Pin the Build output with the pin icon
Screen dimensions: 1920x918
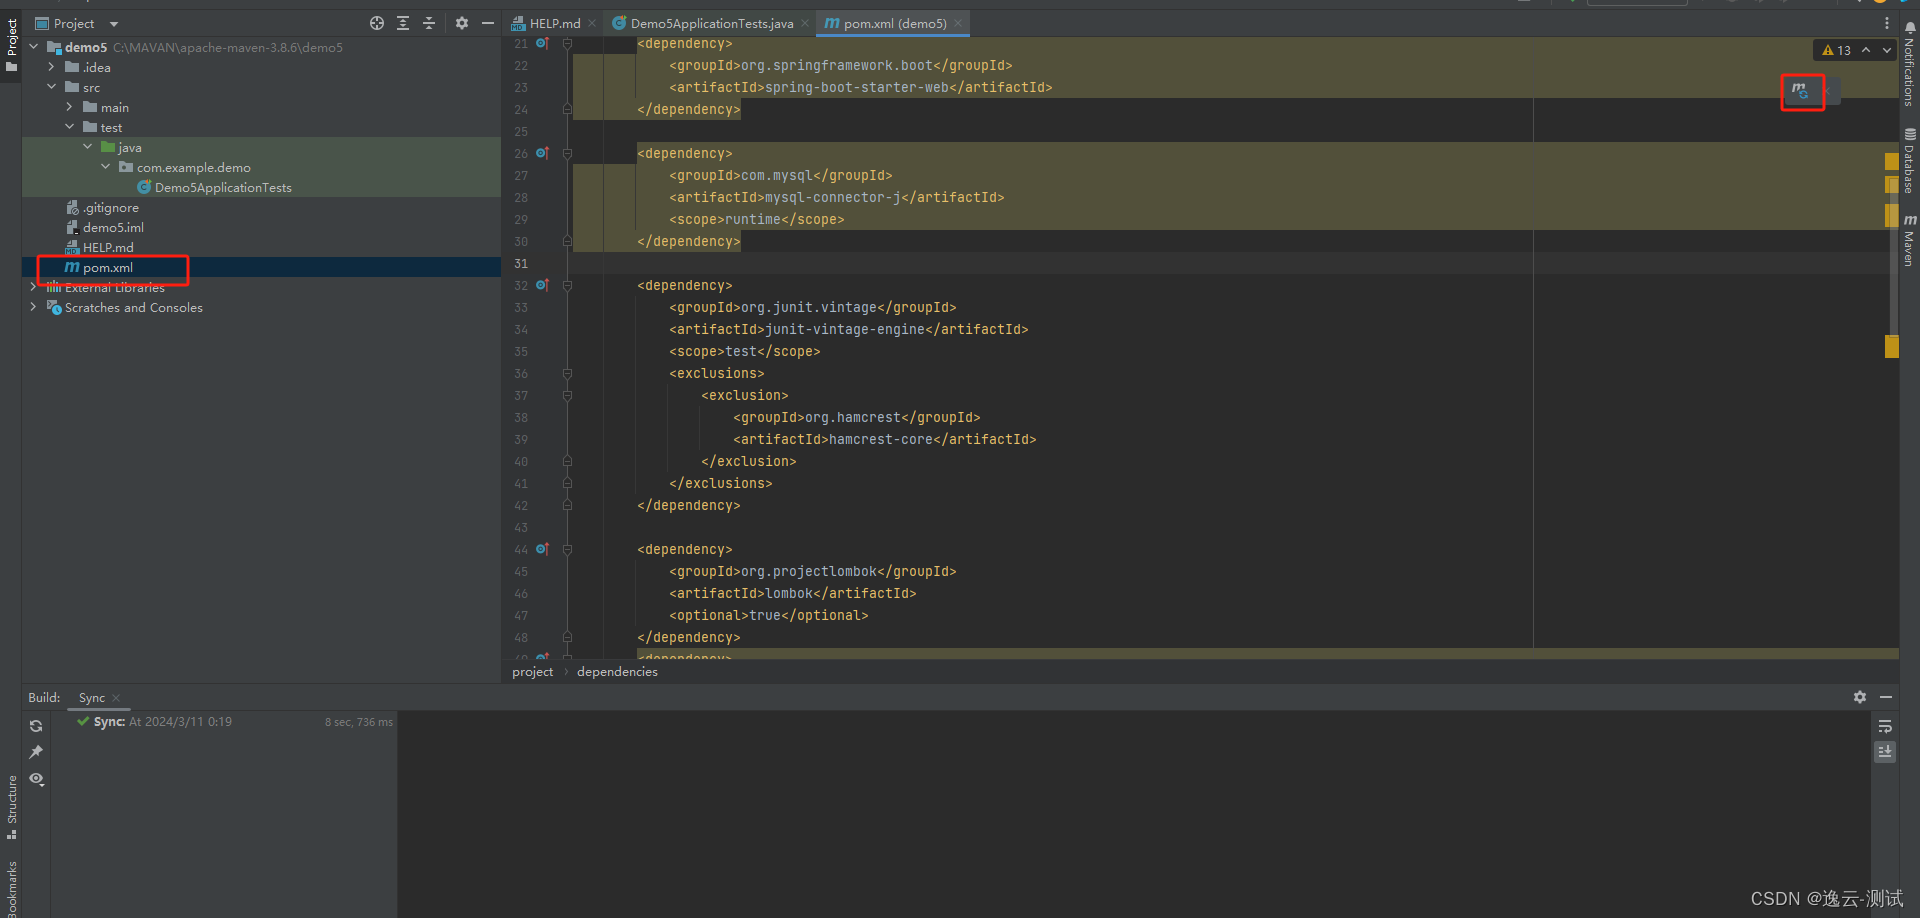tap(36, 751)
